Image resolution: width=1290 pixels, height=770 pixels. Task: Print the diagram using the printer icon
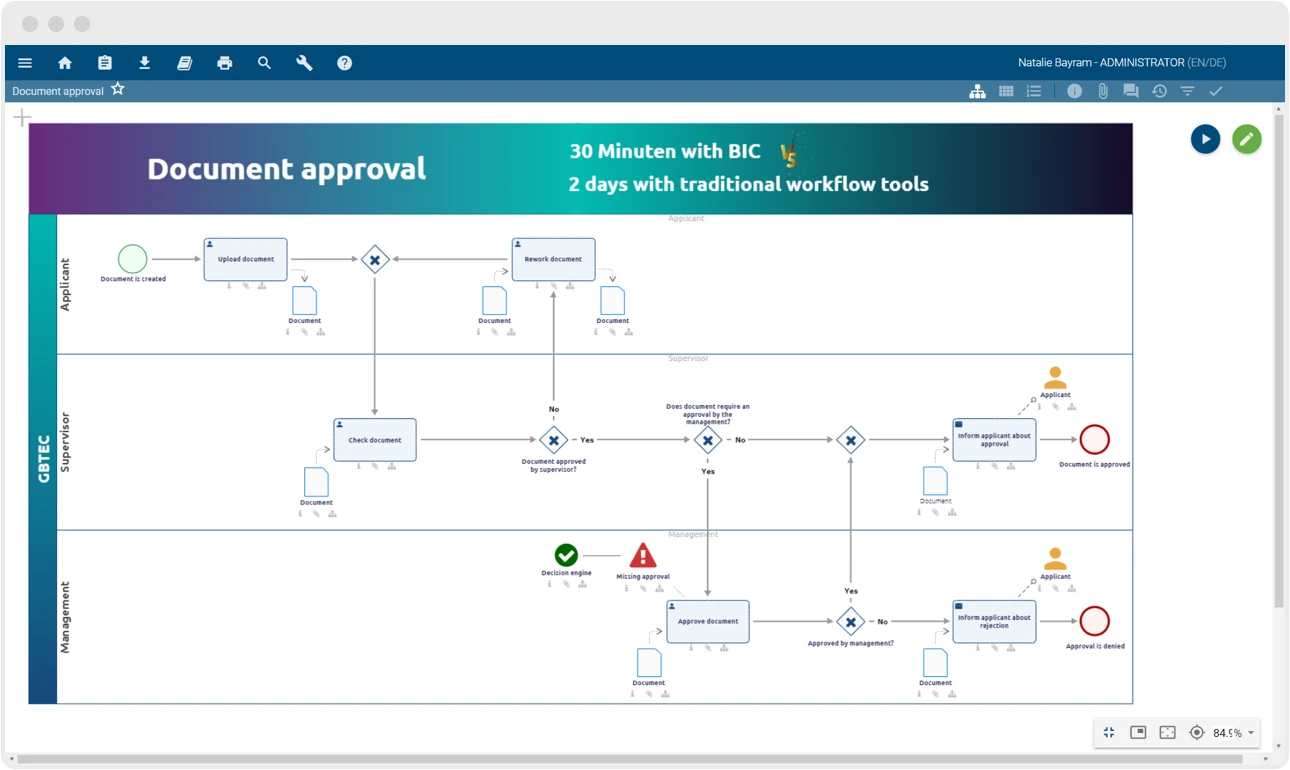click(225, 63)
